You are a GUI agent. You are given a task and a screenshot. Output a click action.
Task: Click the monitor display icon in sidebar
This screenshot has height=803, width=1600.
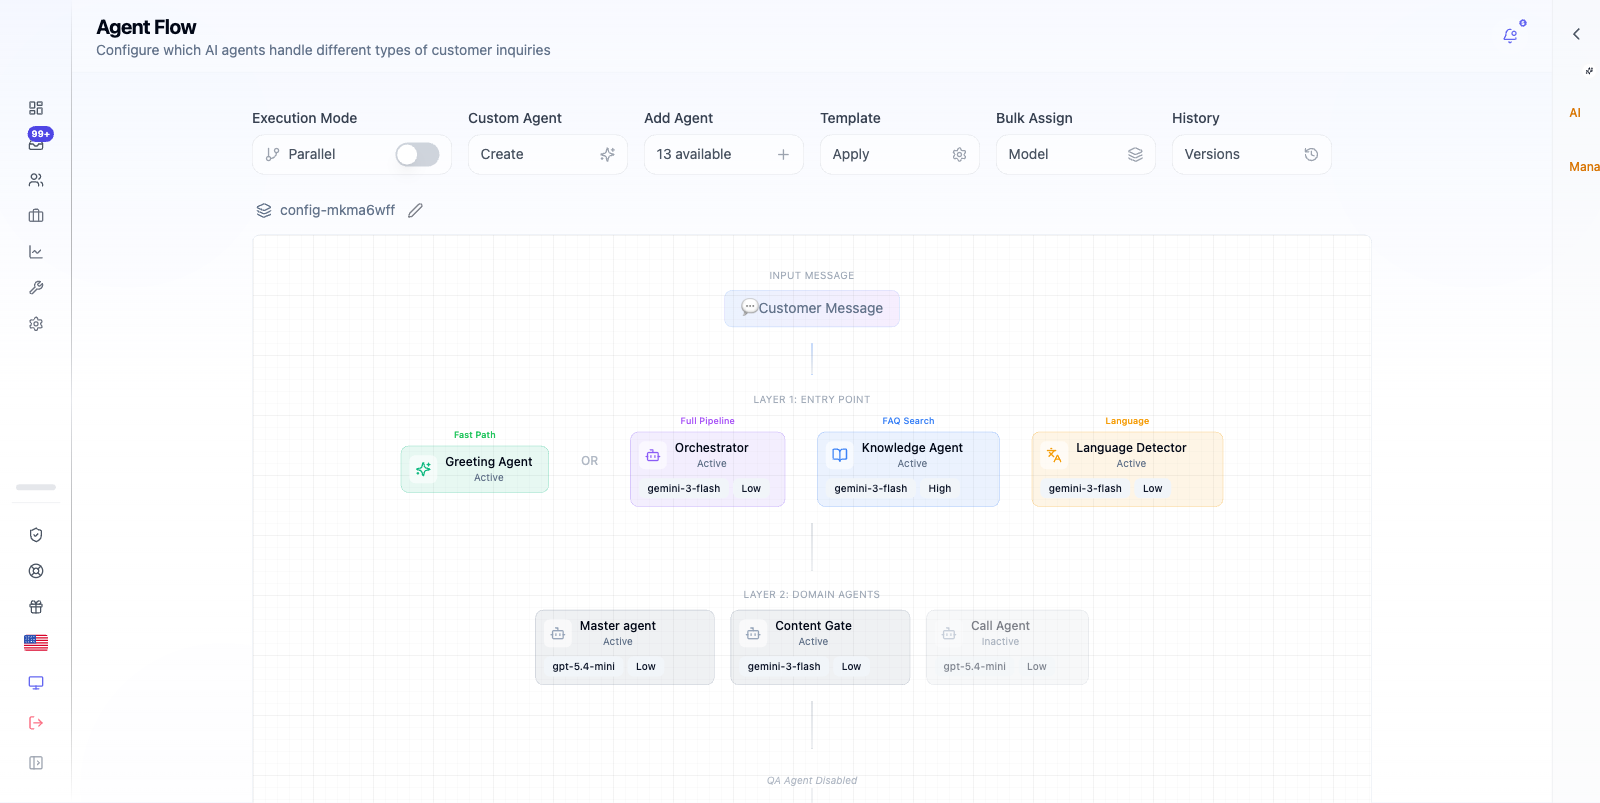36,683
